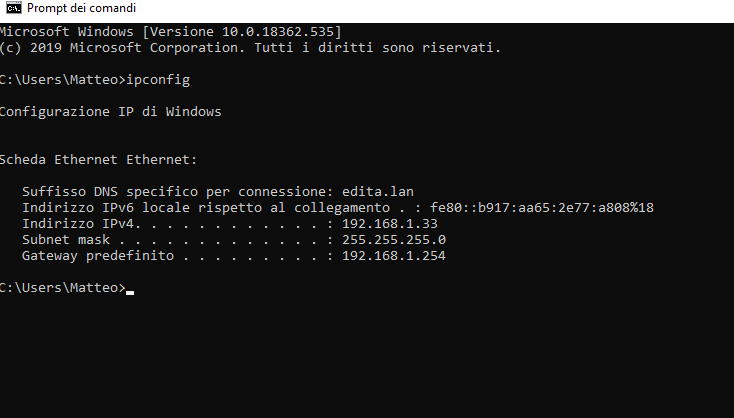Click the DNS suffix value edita.lan

(x=377, y=191)
